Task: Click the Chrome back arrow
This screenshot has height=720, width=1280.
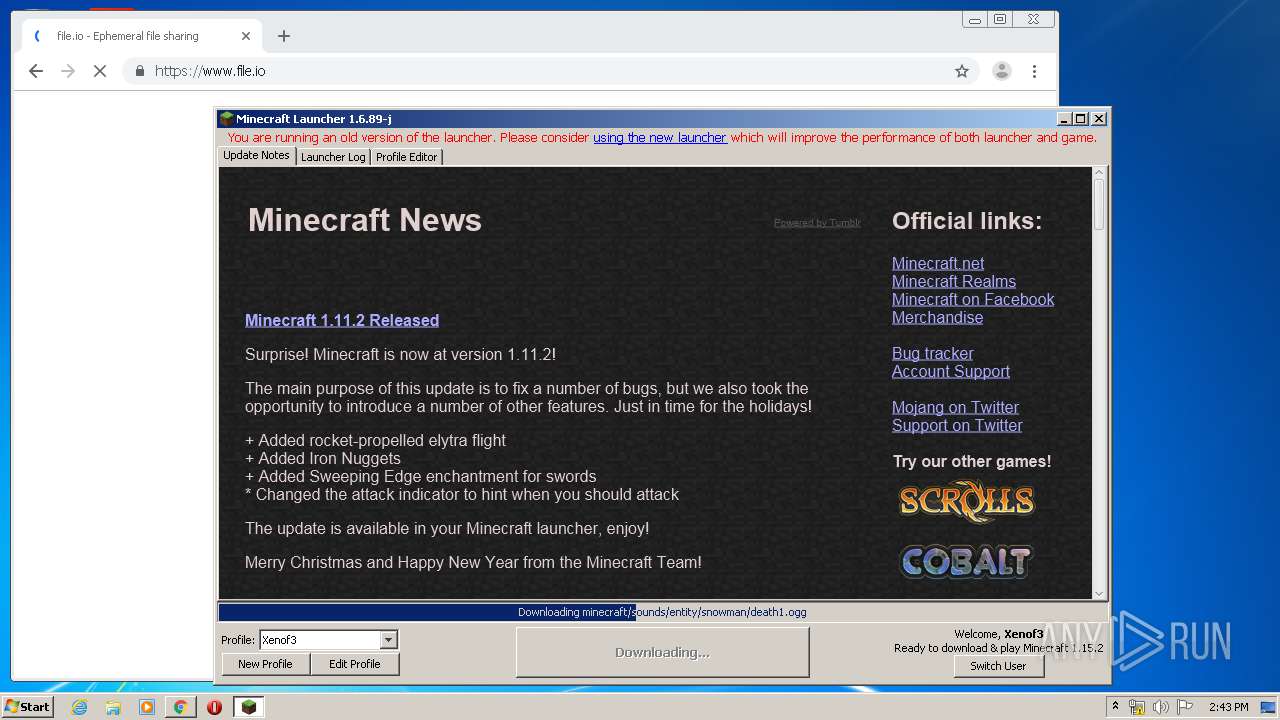Action: coord(36,71)
